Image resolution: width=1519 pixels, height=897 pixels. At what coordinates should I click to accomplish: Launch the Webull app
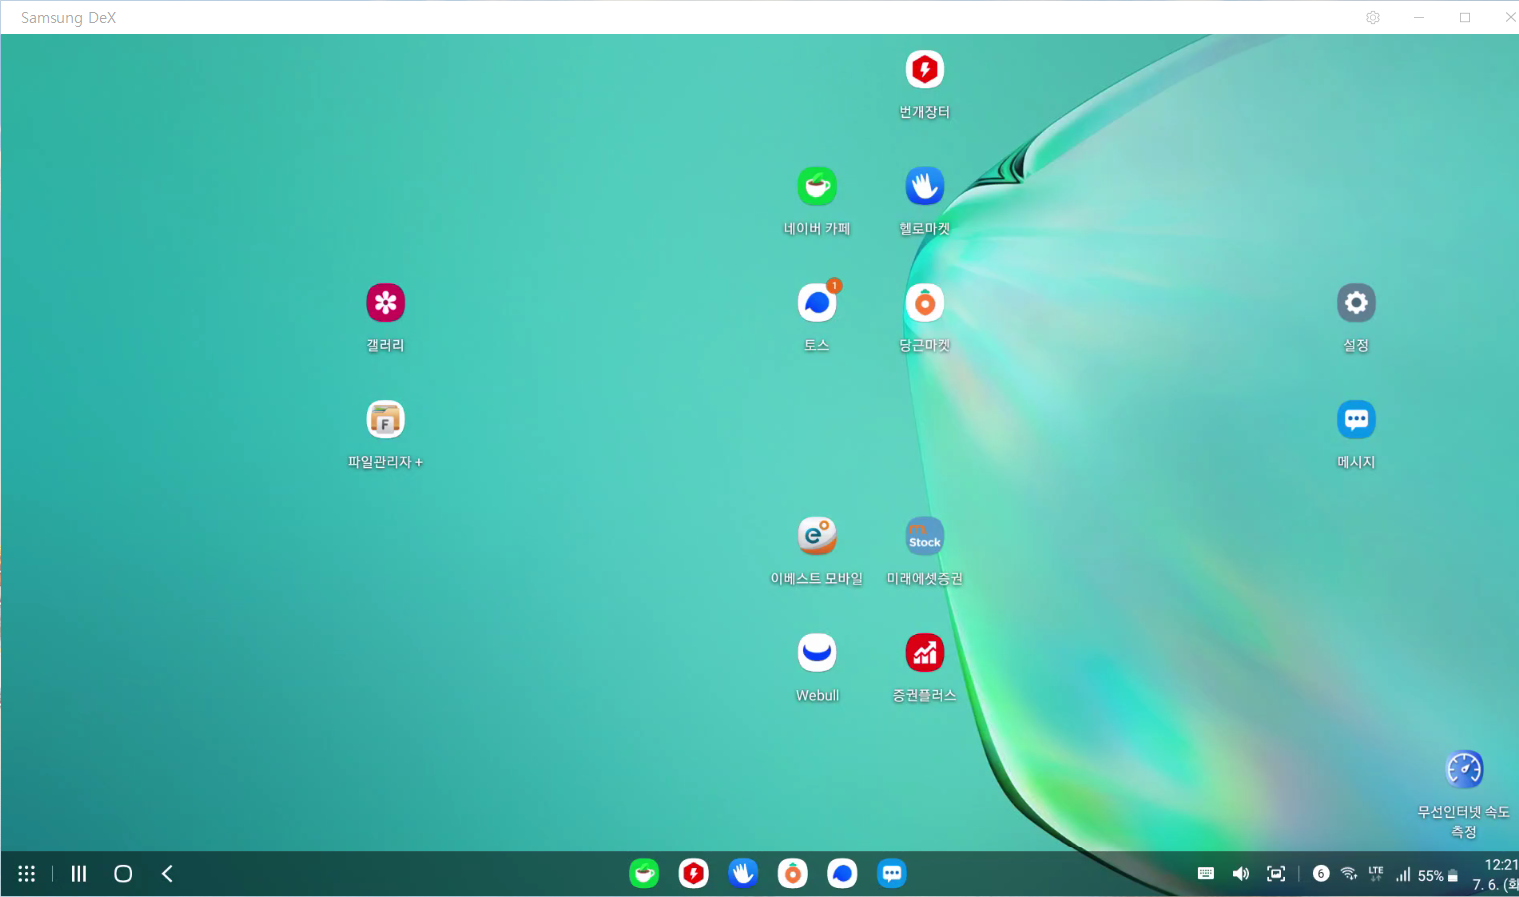(817, 653)
